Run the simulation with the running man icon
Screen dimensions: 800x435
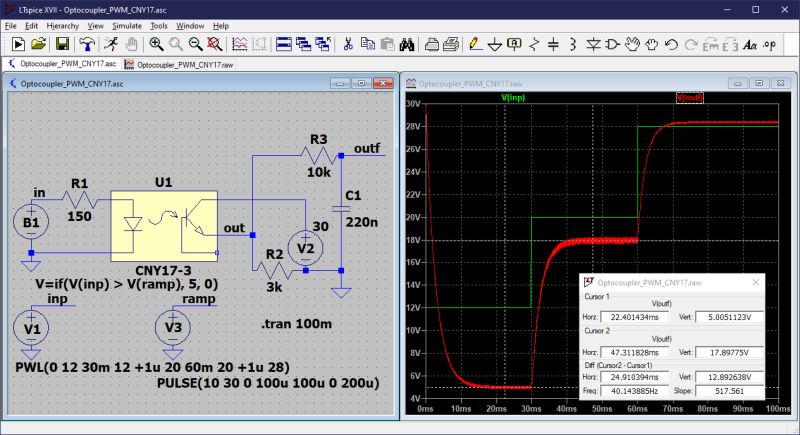[x=110, y=44]
